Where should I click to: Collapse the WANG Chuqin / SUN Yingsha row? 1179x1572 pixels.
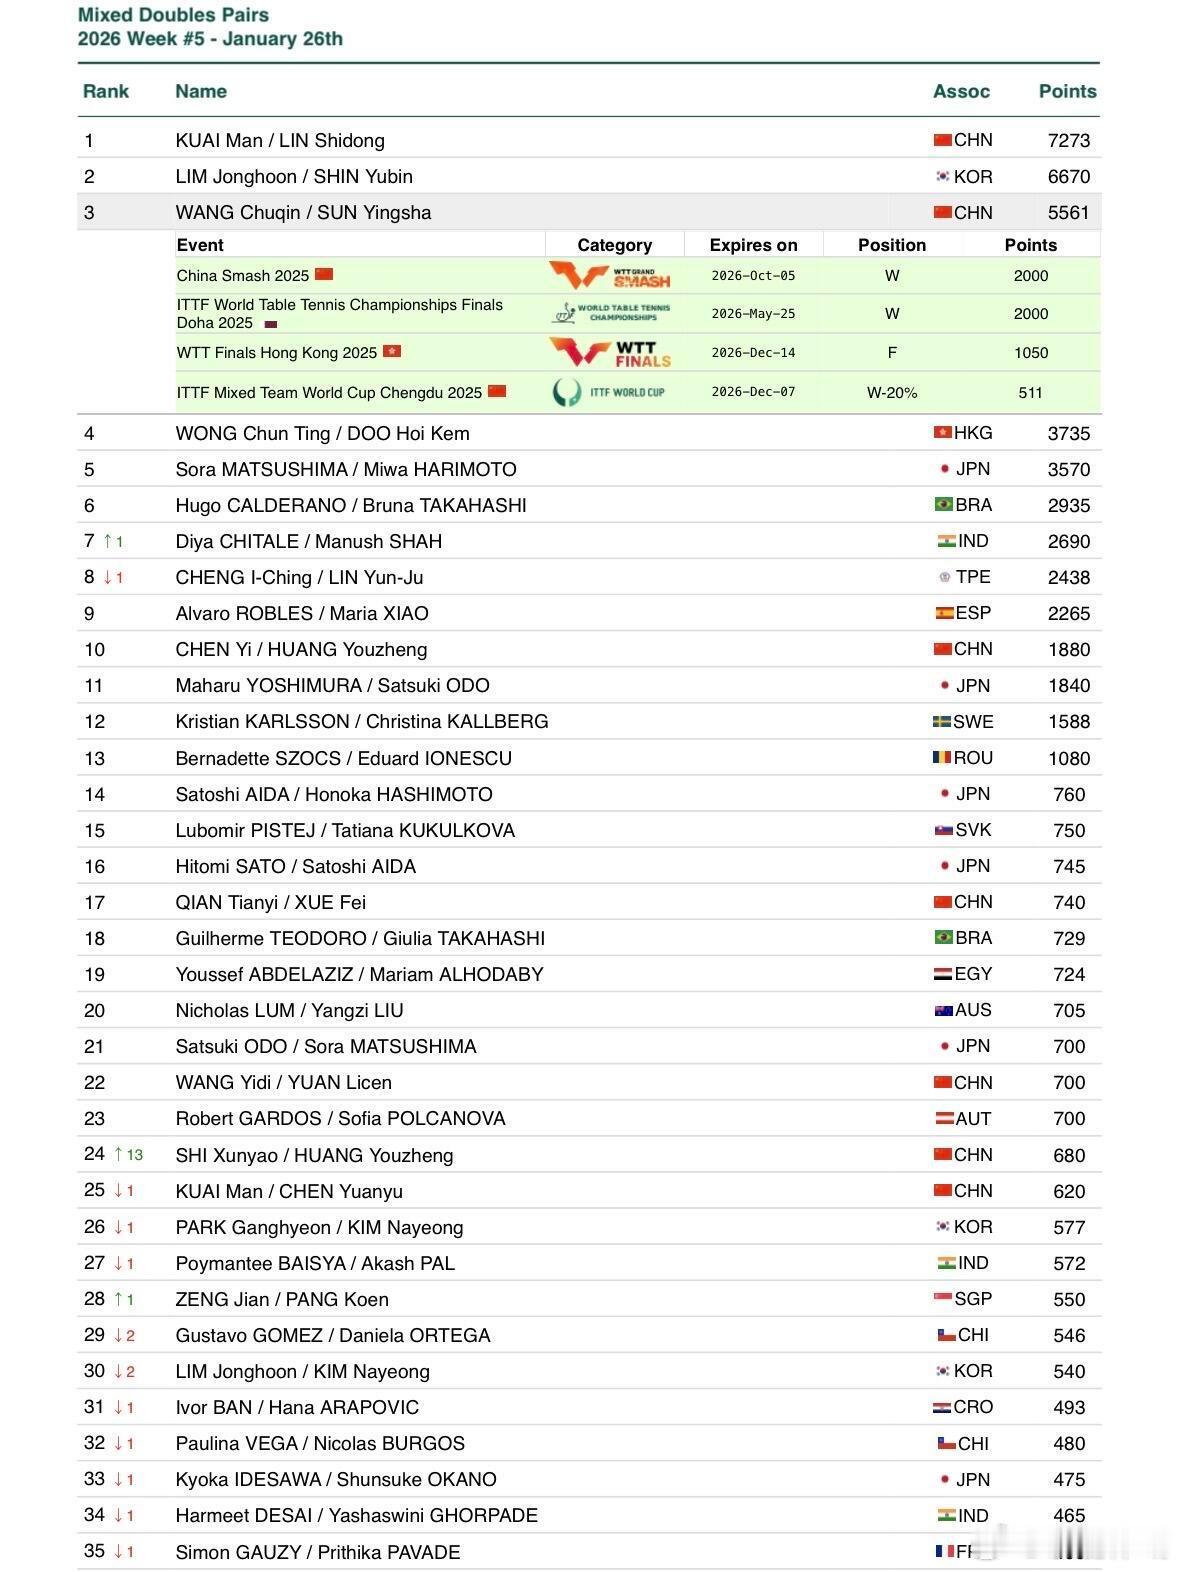click(x=589, y=212)
